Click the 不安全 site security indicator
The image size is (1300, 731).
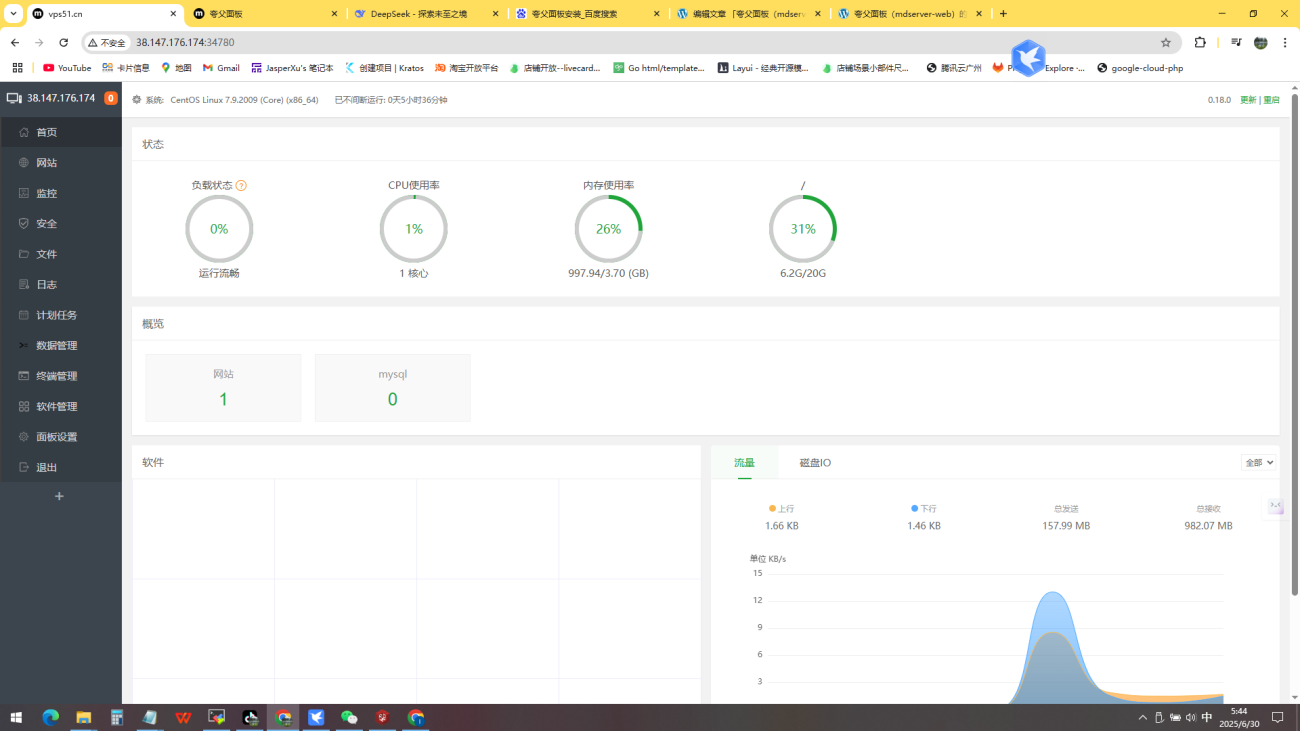click(107, 43)
